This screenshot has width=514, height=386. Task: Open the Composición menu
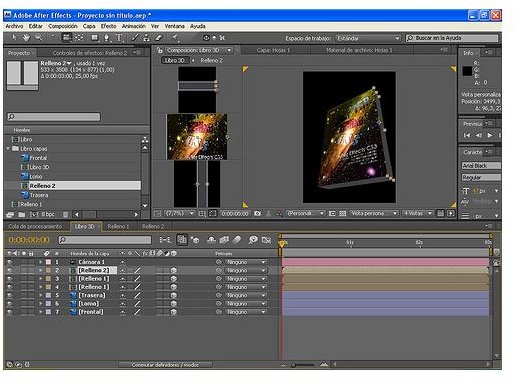(63, 26)
